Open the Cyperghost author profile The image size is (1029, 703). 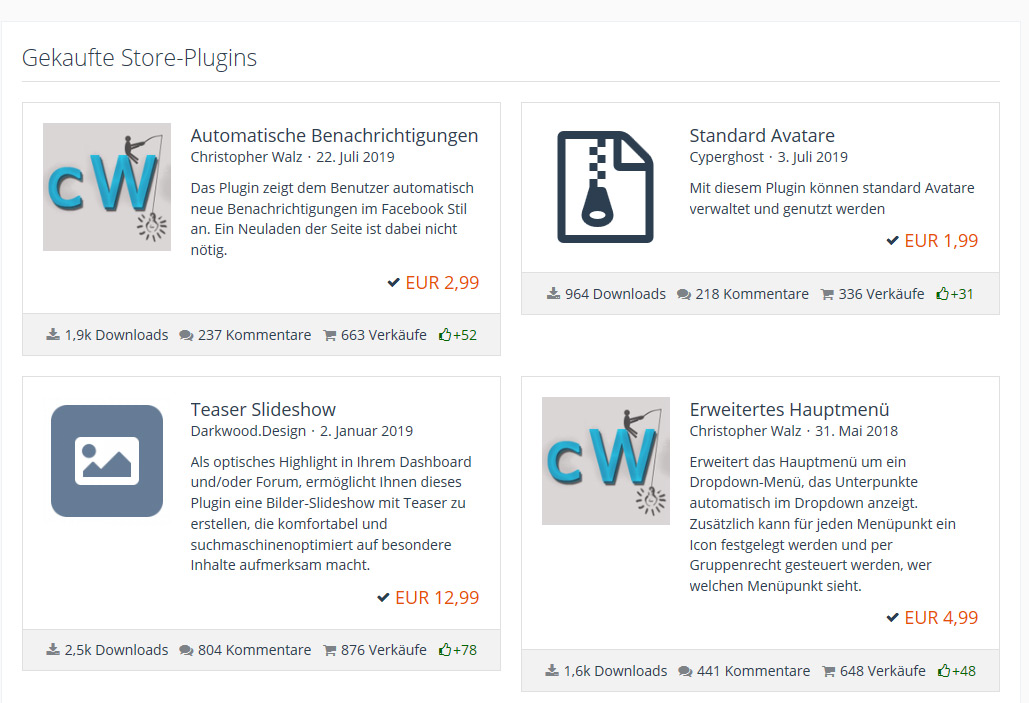[726, 157]
